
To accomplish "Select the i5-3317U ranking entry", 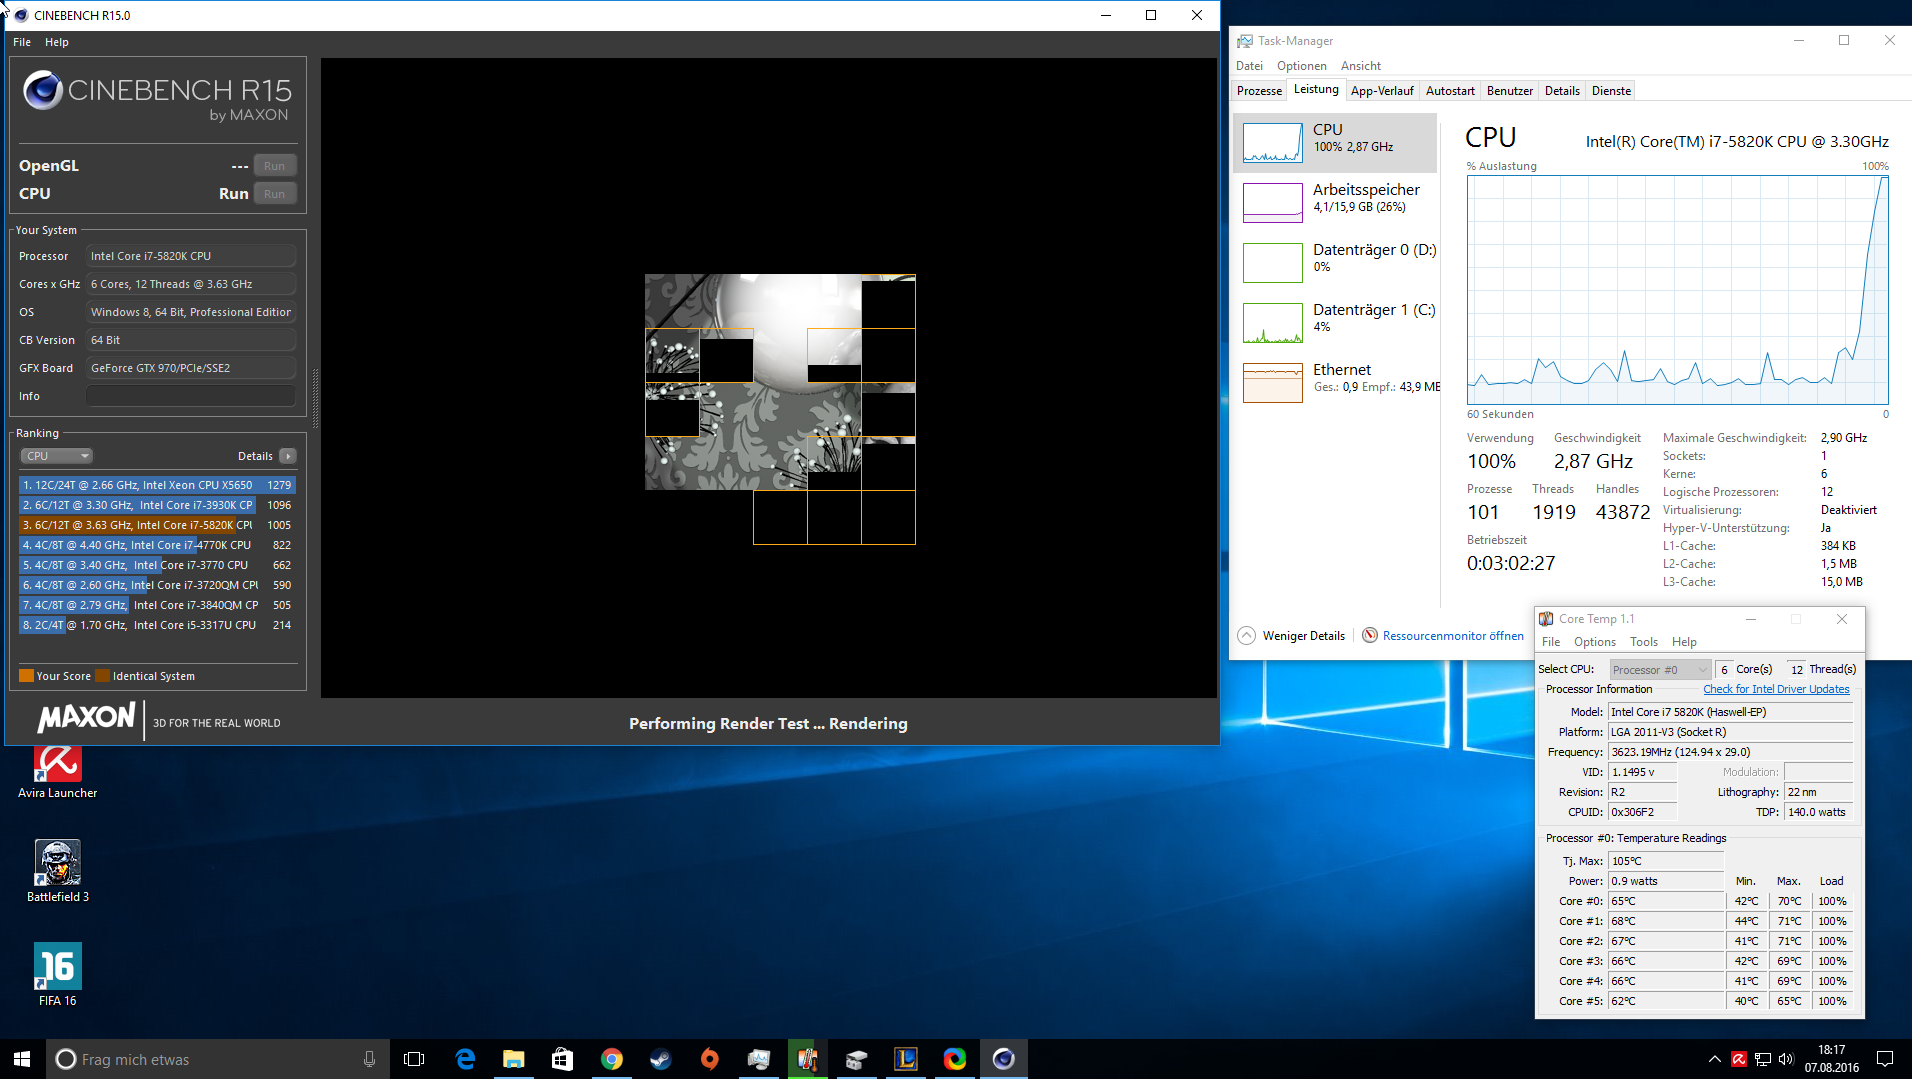I will point(157,625).
